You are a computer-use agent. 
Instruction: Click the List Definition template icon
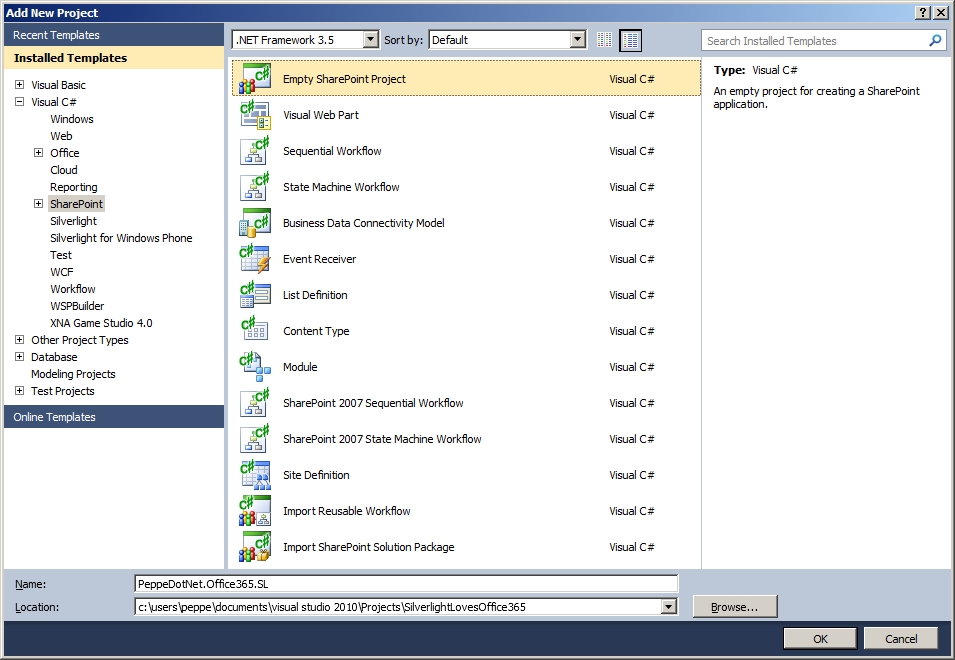[255, 294]
